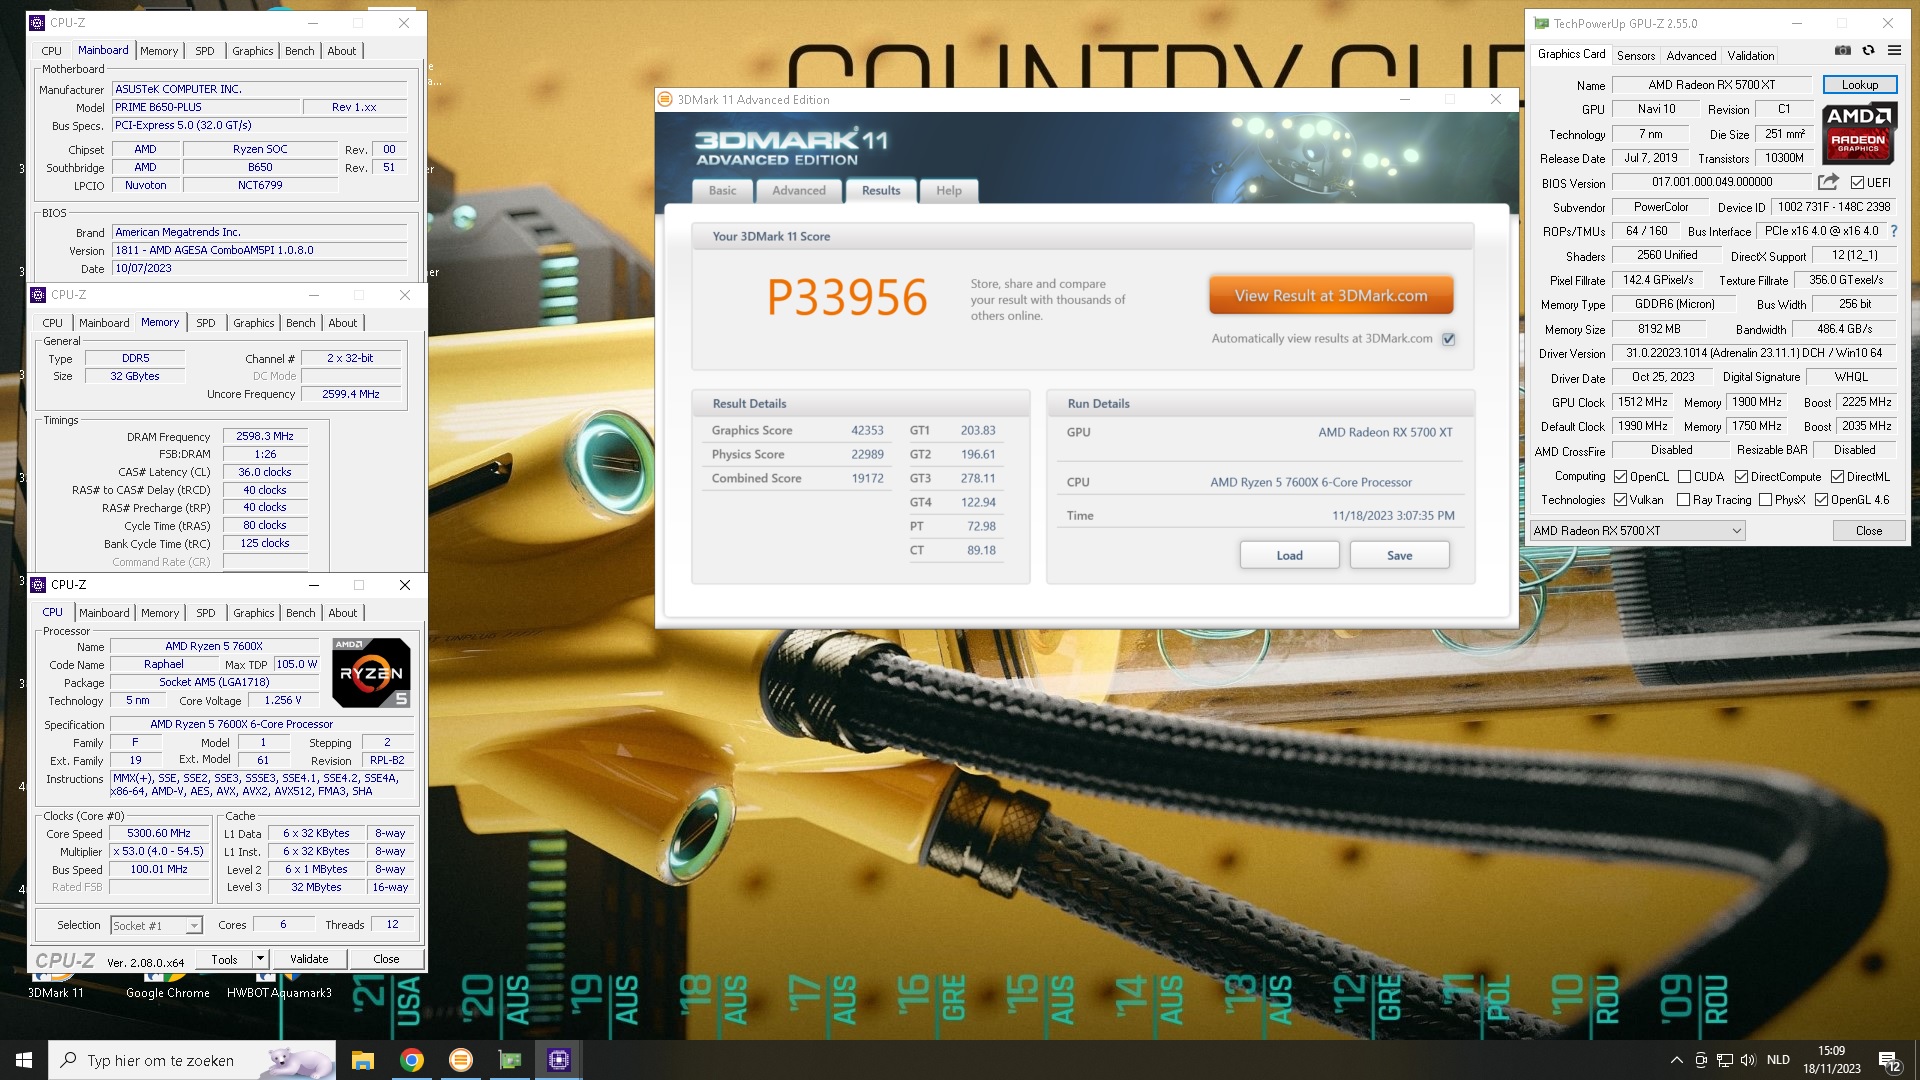Image resolution: width=1920 pixels, height=1080 pixels.
Task: Click the taskbar clock showing 15:09
Action: 1832,1060
